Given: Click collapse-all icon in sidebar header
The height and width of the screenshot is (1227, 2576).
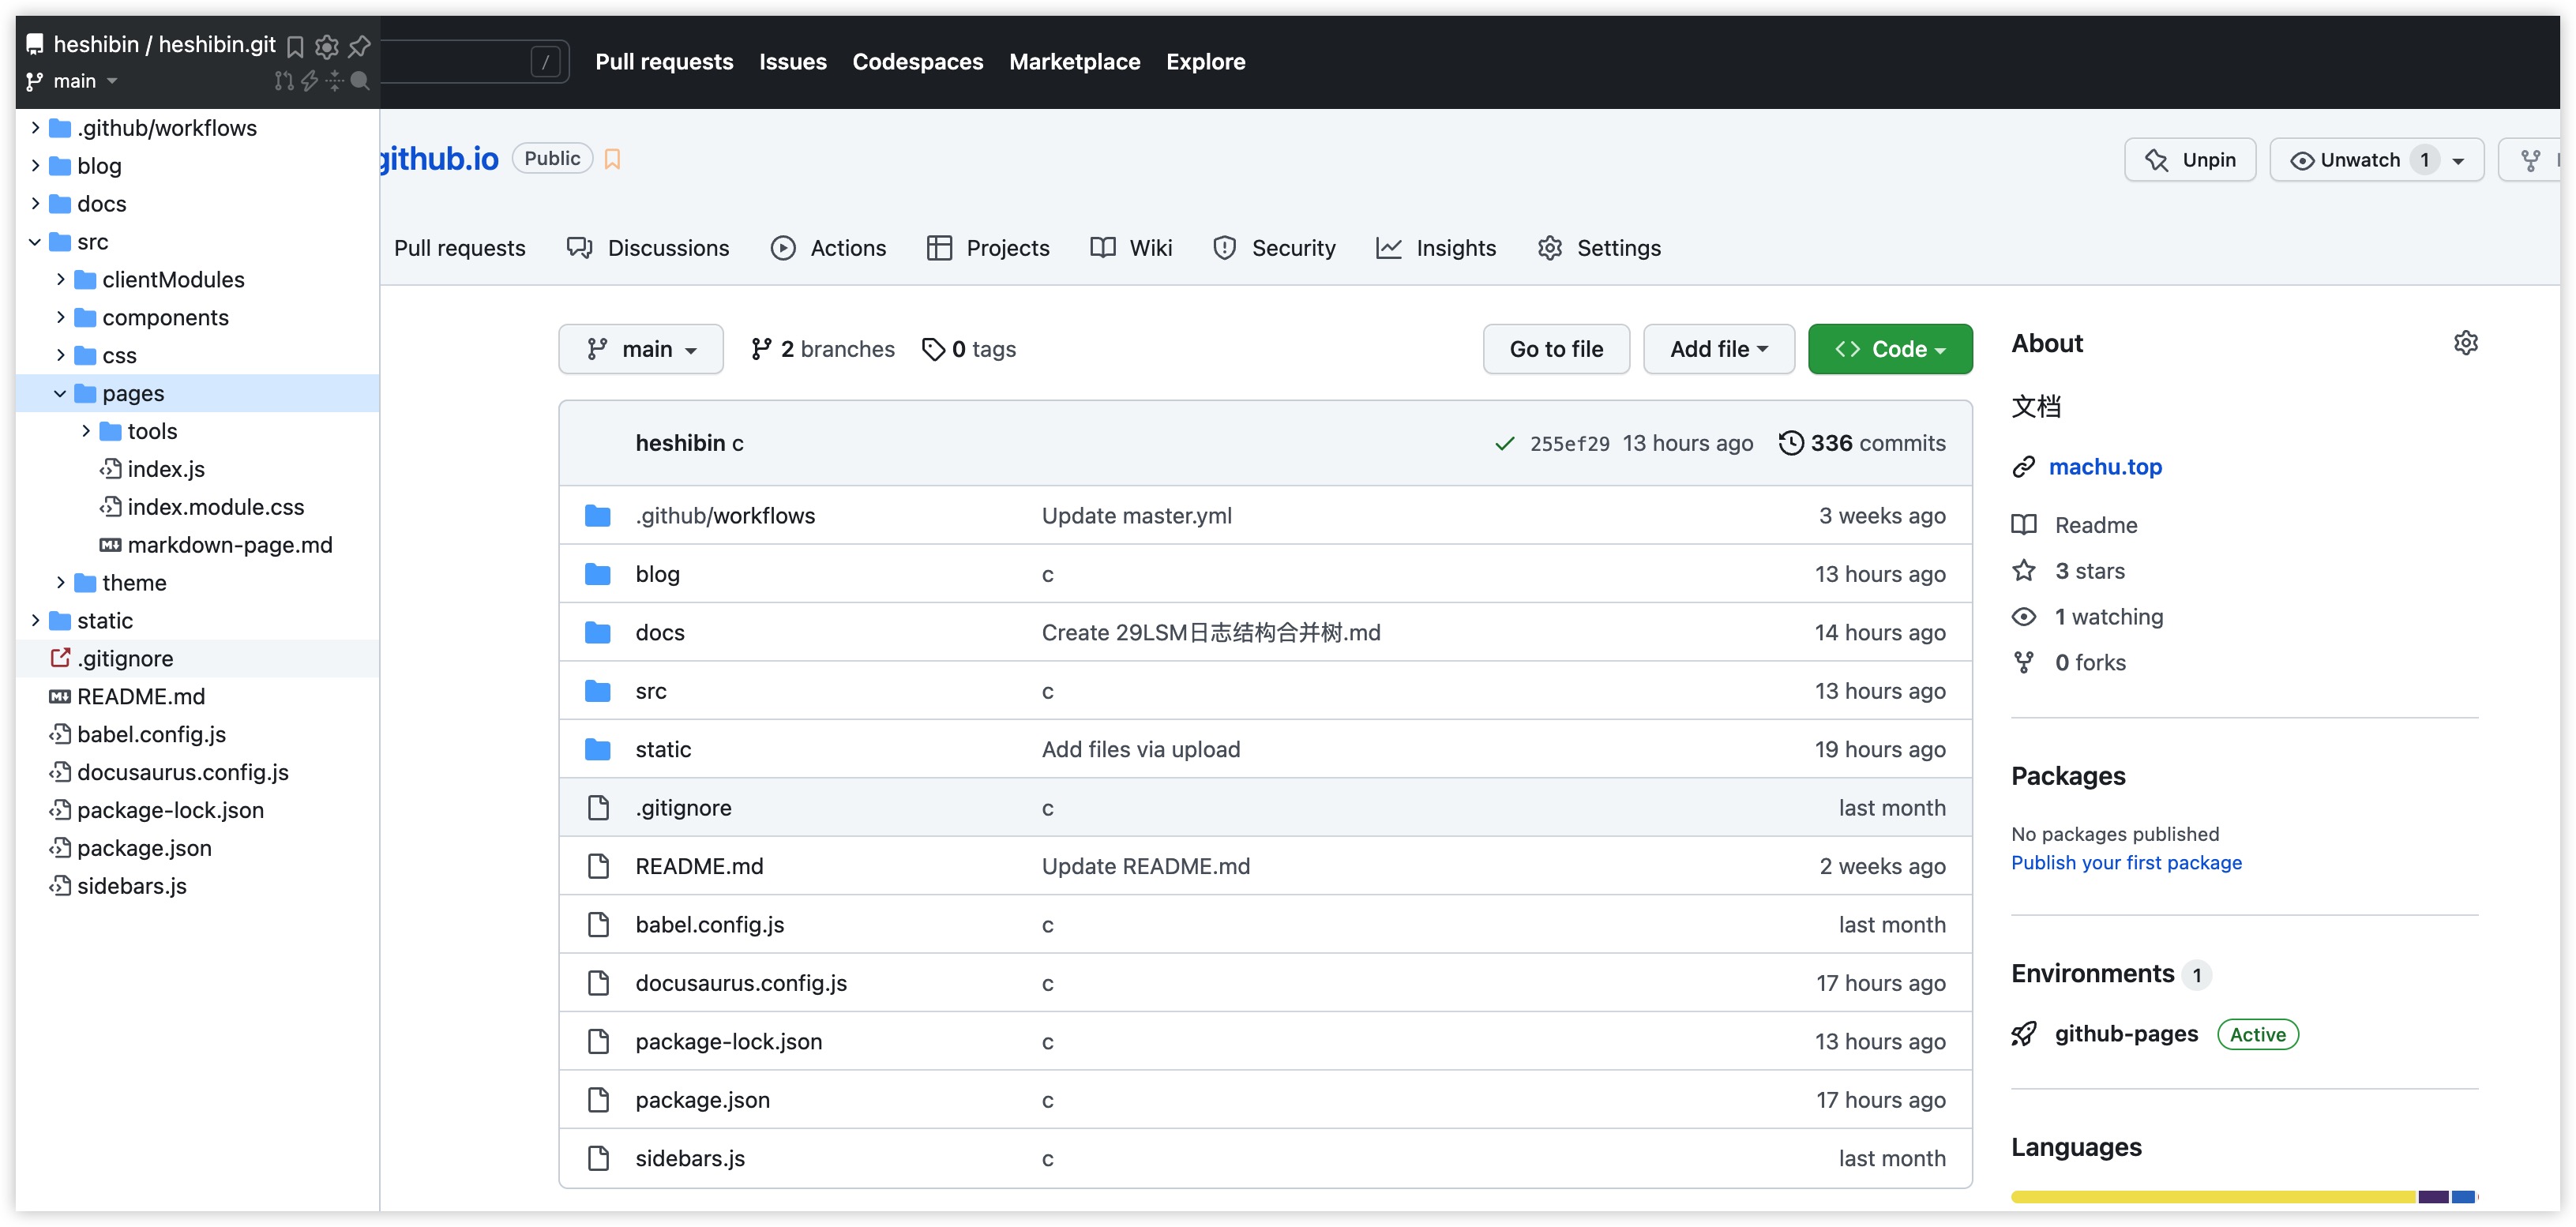Looking at the screenshot, I should 335,81.
